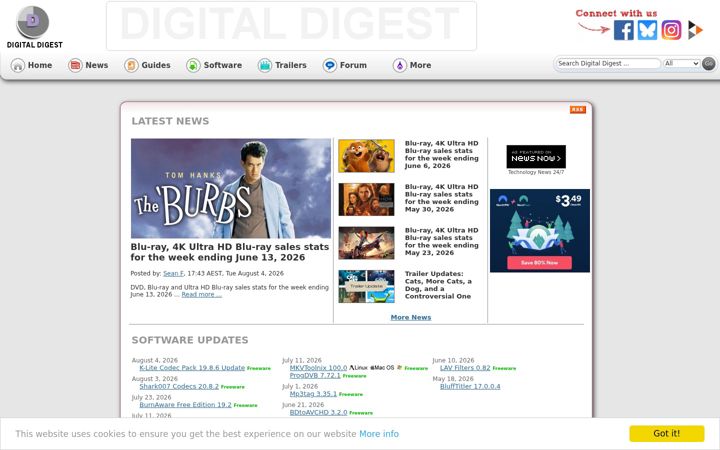Screen dimensions: 720x450
Task: Open MKVToolnix 100.0 link
Action: [318, 368]
